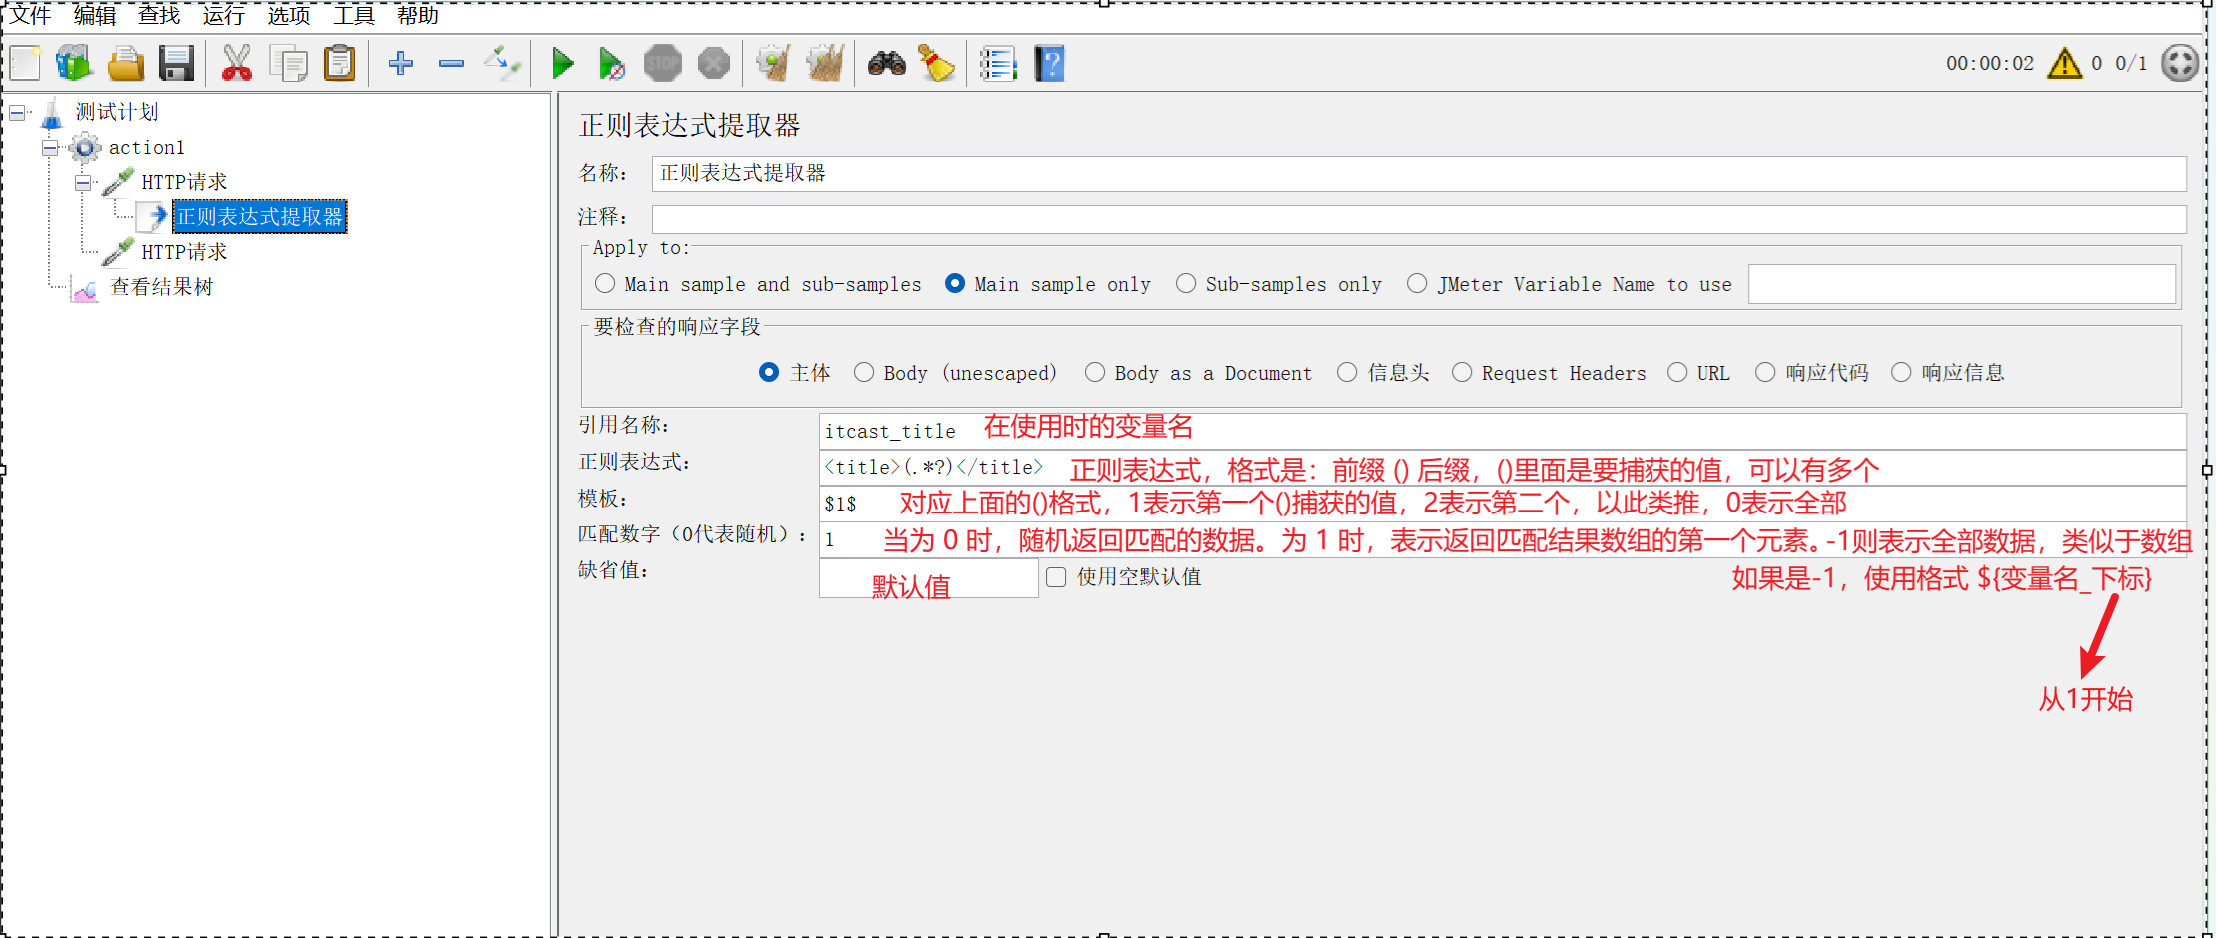Click Start no pauses icon

tap(611, 63)
